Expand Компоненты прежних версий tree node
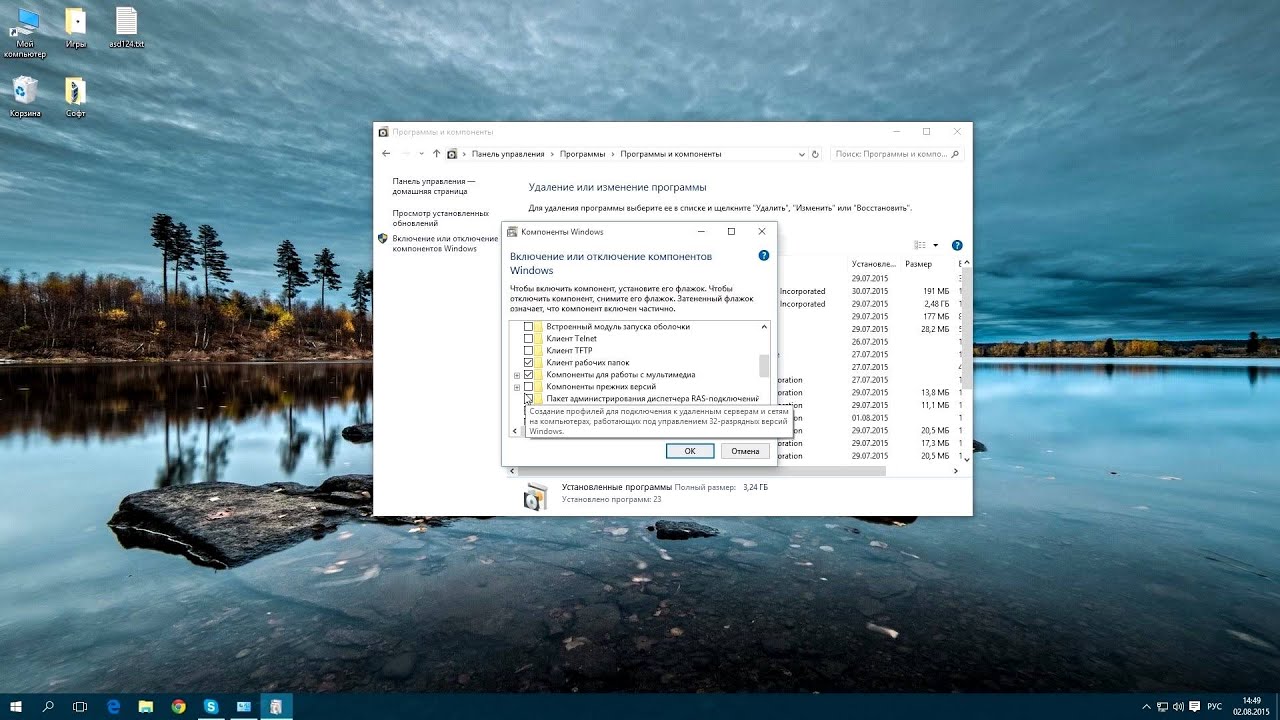Viewport: 1280px width, 720px height. pos(517,387)
